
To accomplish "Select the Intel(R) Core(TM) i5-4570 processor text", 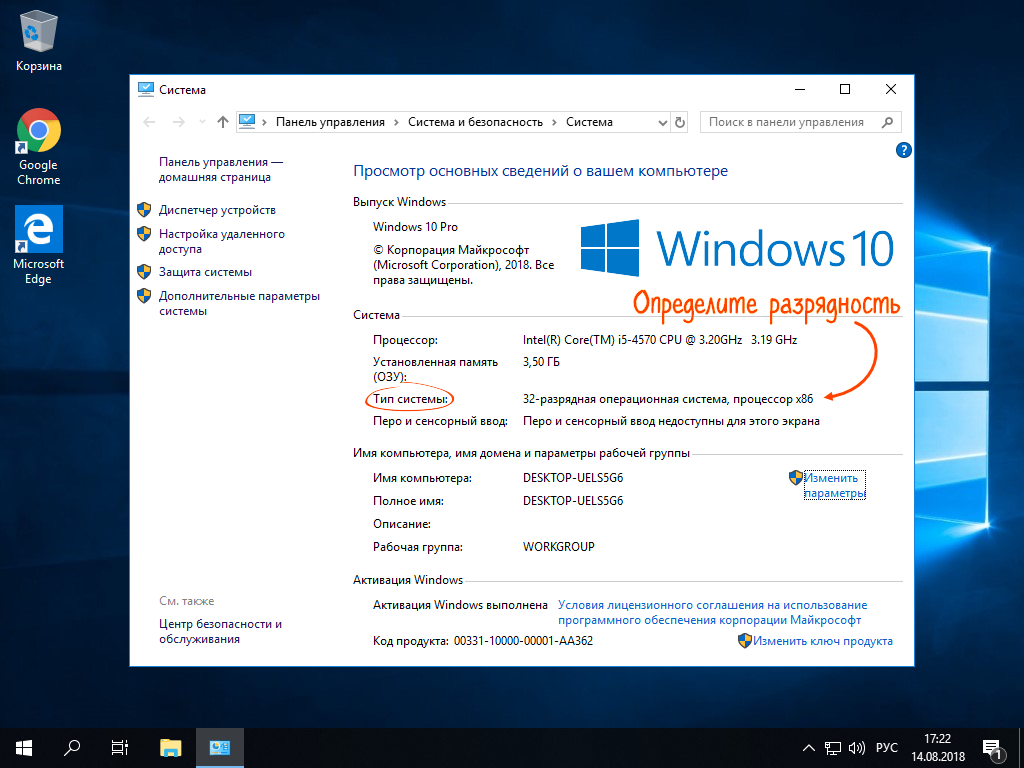I will click(660, 340).
